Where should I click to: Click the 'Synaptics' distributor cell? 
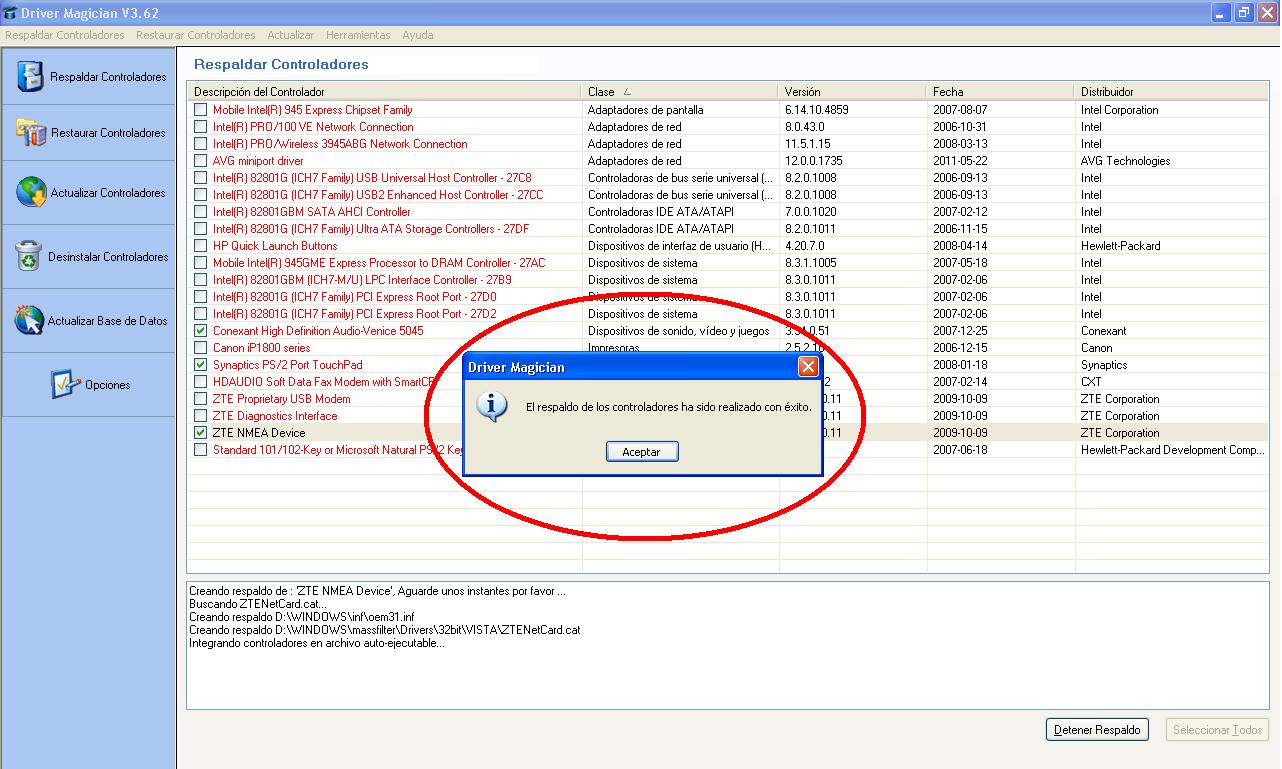tap(1104, 365)
